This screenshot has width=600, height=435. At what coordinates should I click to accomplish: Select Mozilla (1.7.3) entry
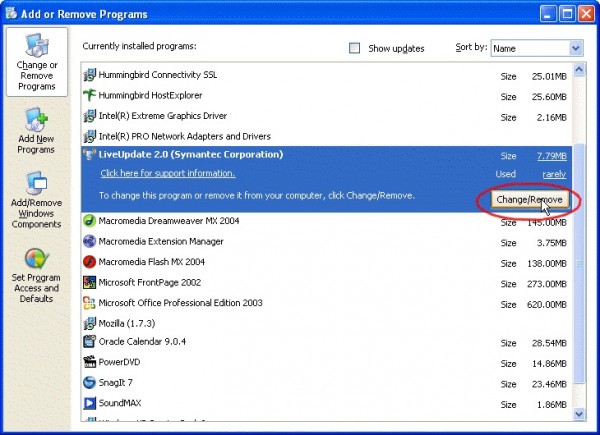coord(326,324)
